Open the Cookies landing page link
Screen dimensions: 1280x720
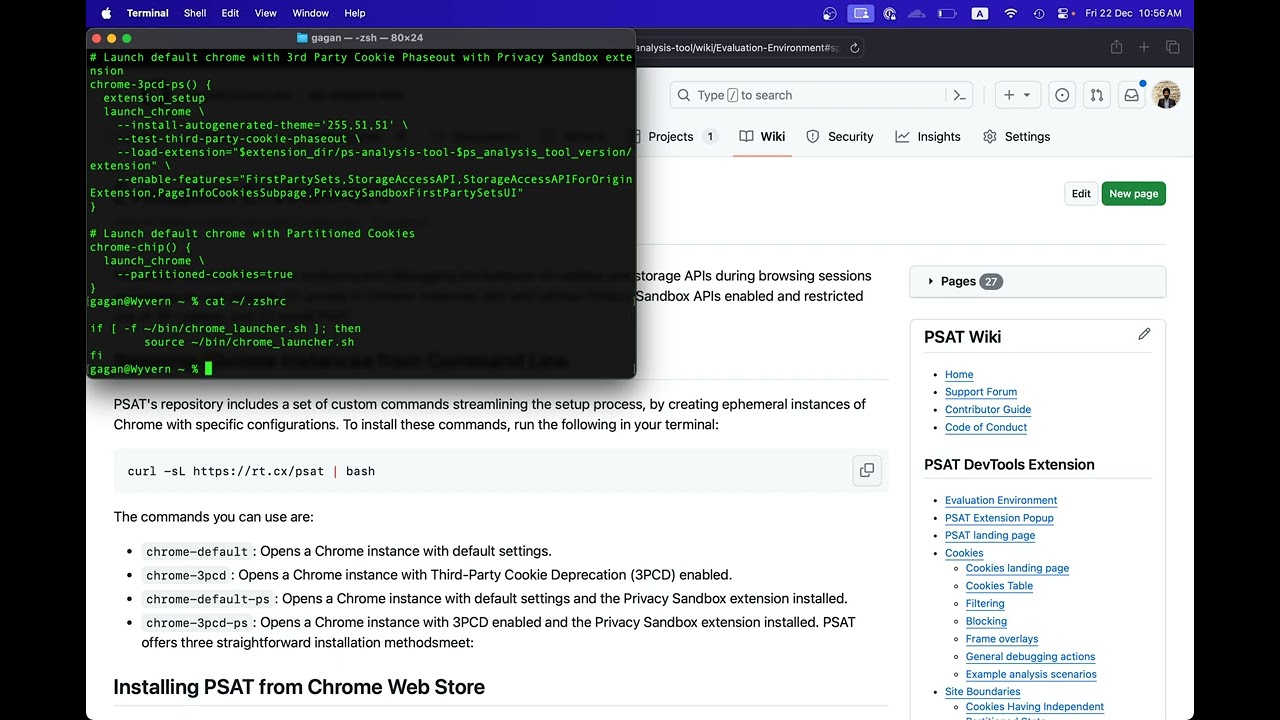pyautogui.click(x=1017, y=568)
